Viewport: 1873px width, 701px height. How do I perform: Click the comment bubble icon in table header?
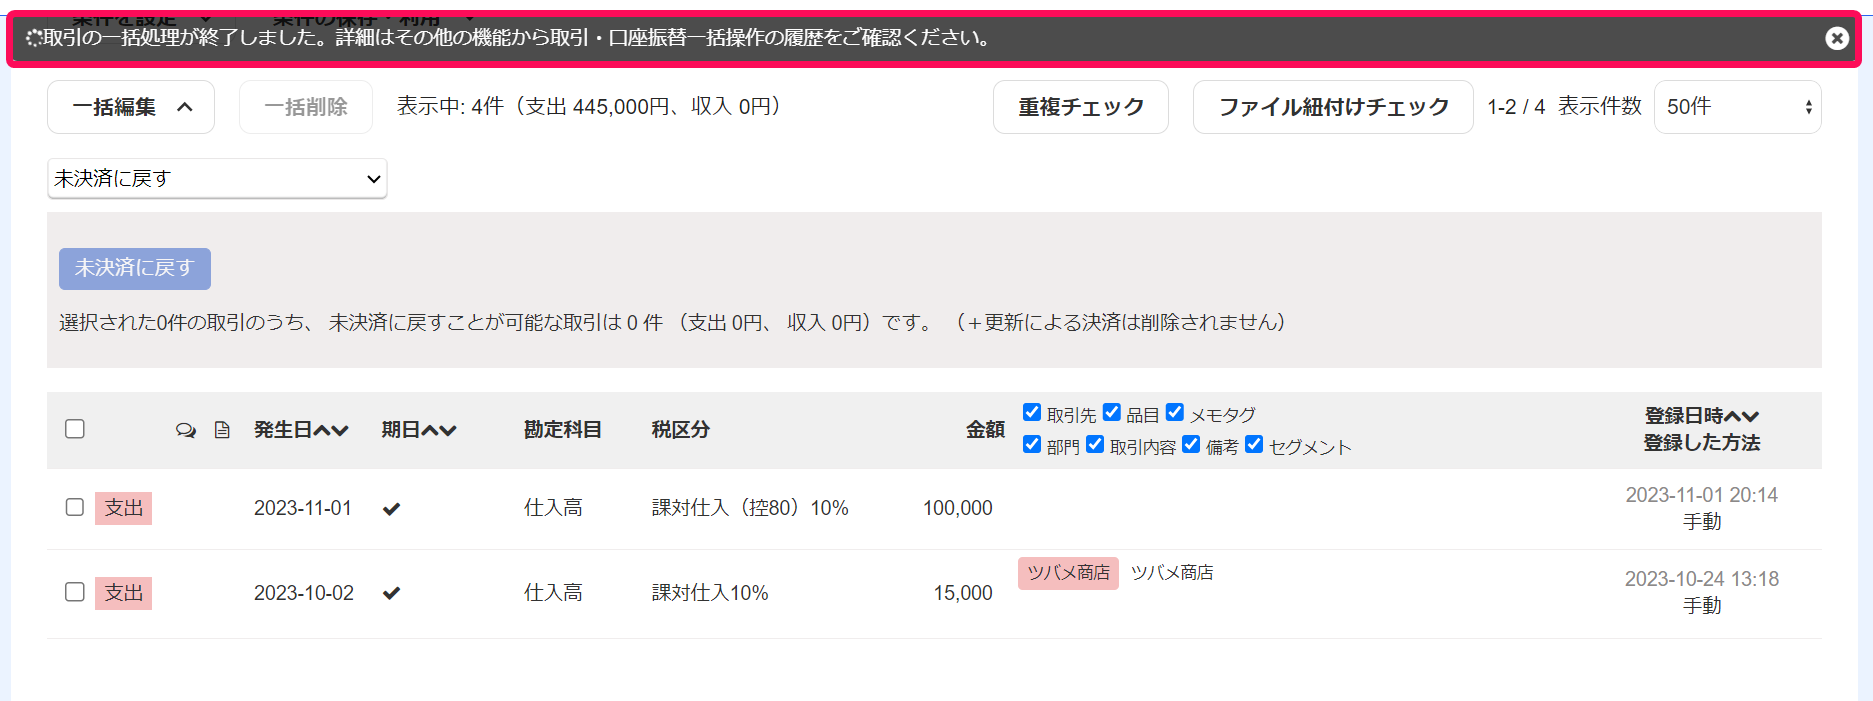[186, 430]
